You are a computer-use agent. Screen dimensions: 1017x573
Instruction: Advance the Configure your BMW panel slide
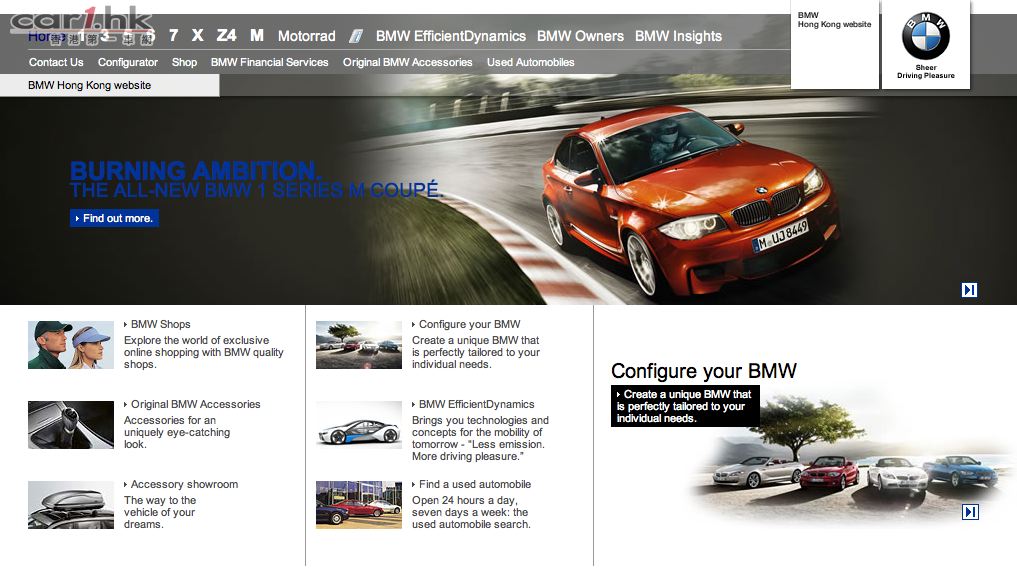[970, 512]
